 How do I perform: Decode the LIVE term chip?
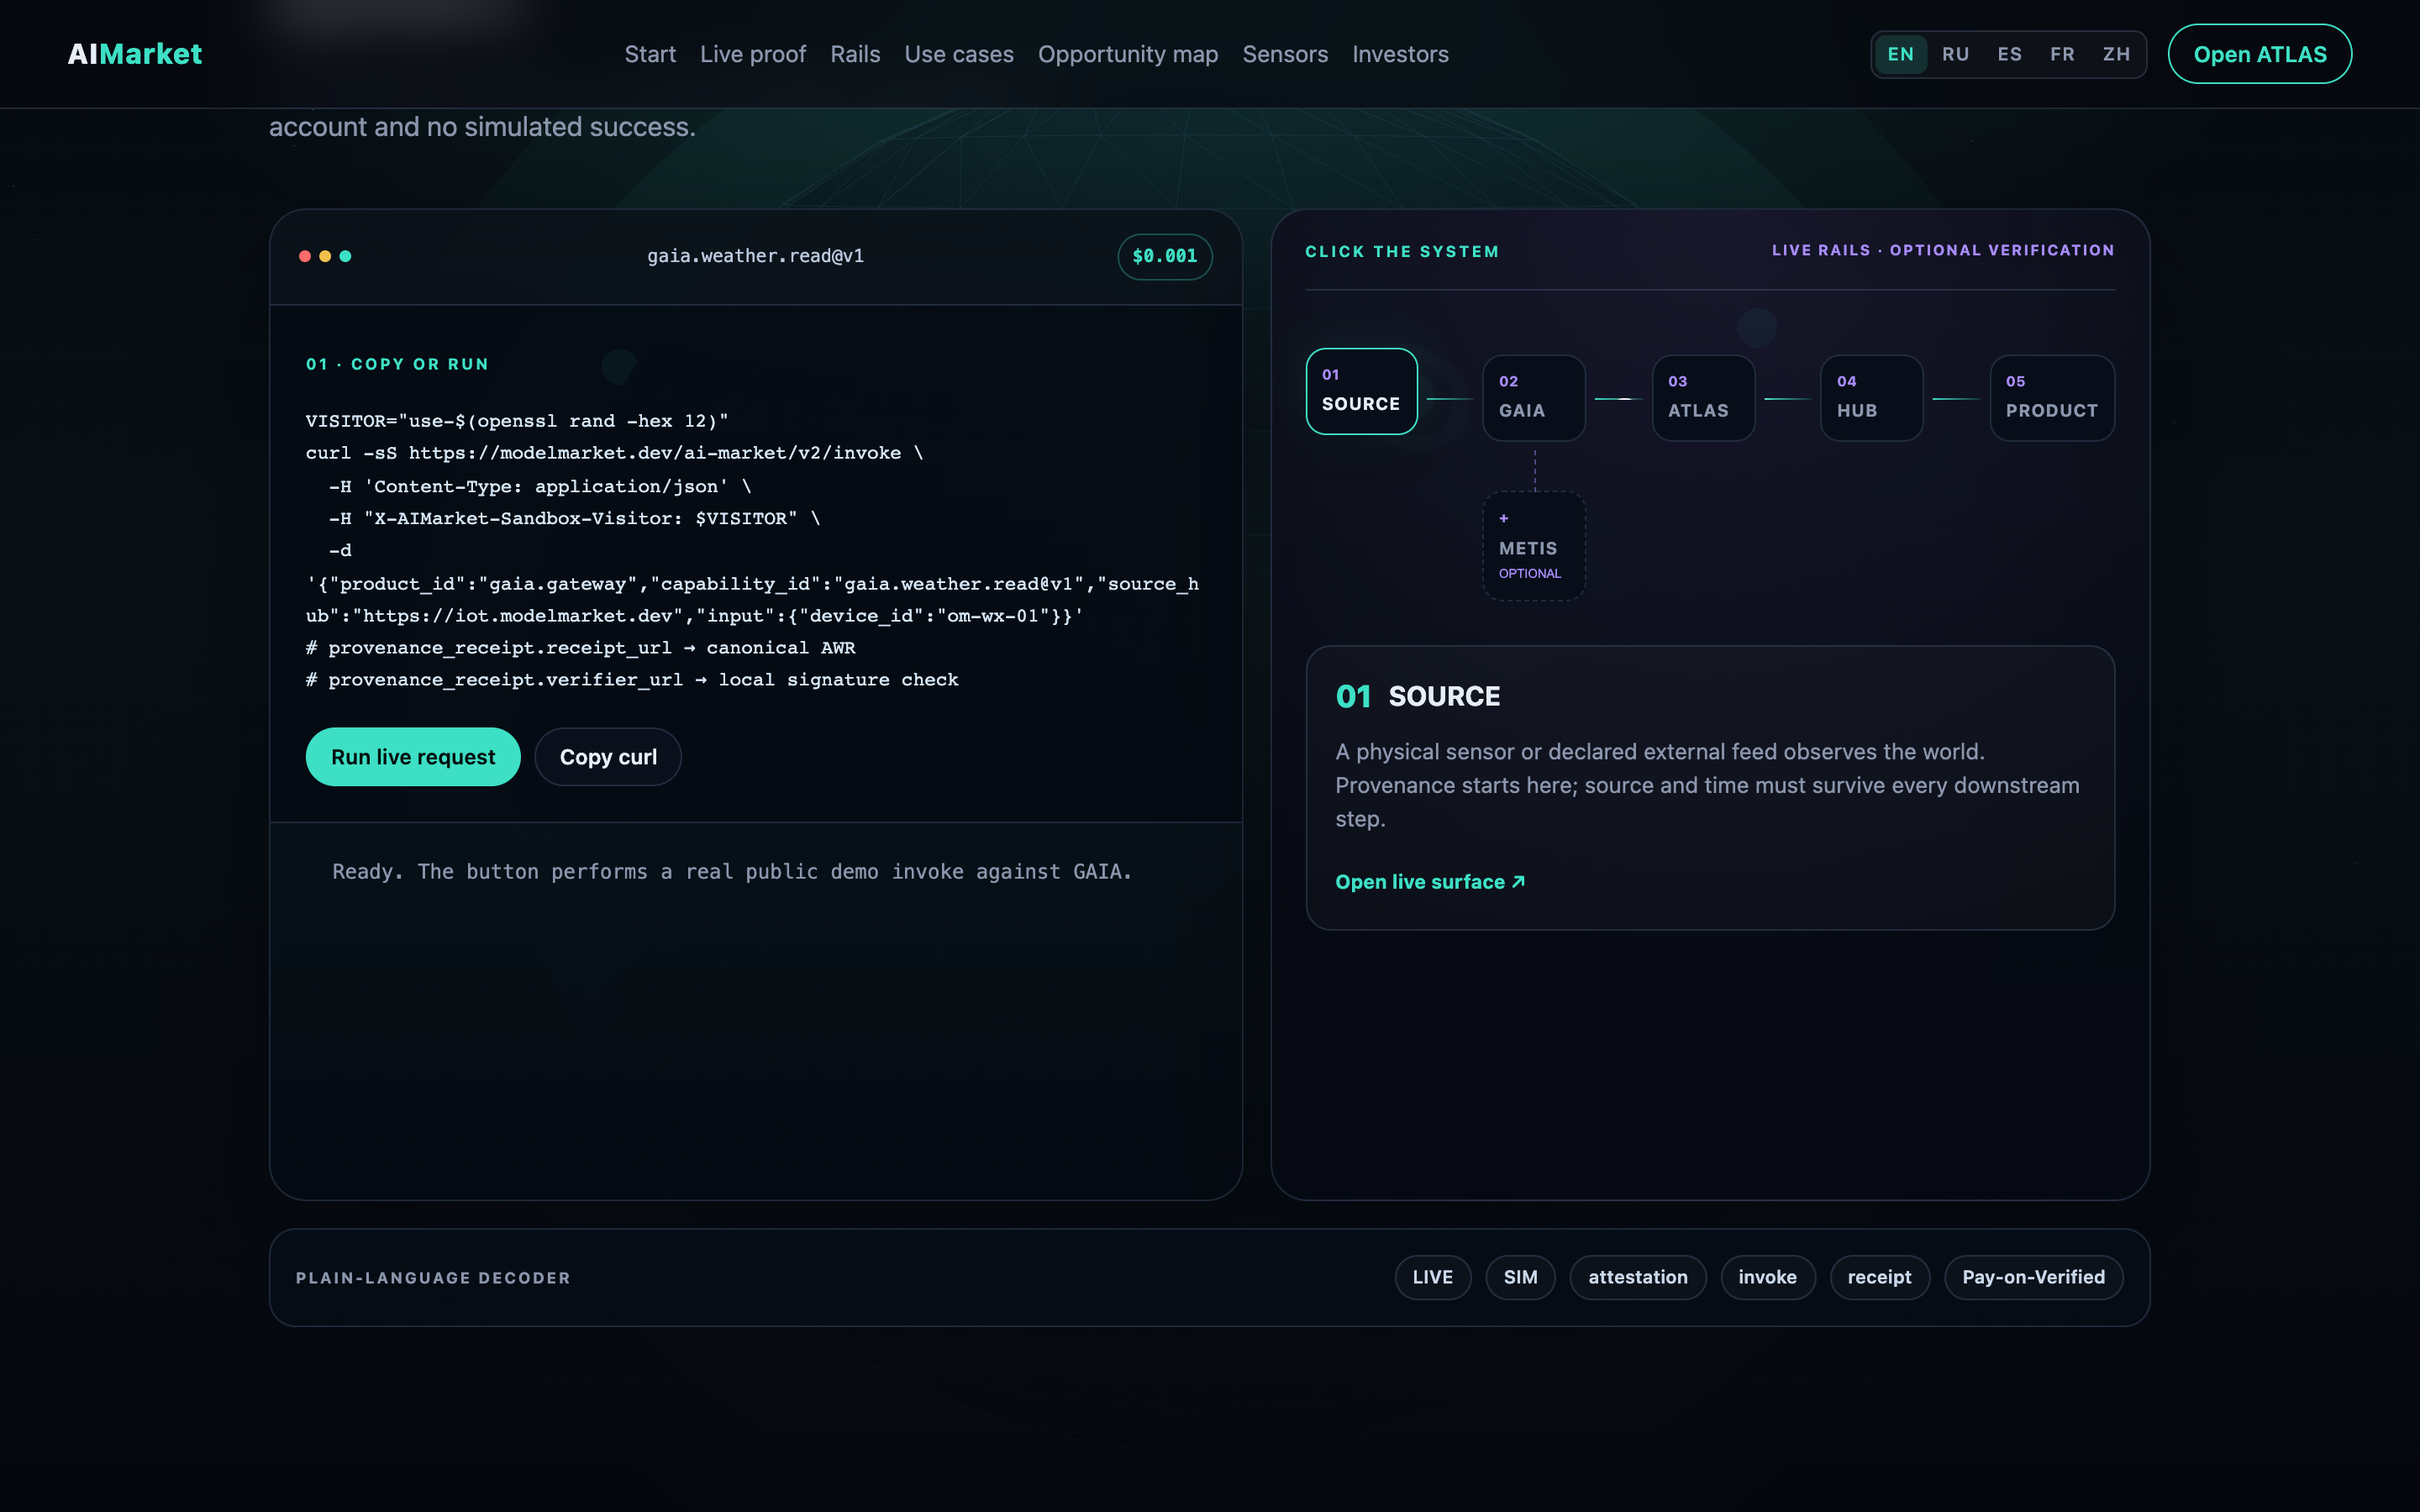tap(1432, 1277)
